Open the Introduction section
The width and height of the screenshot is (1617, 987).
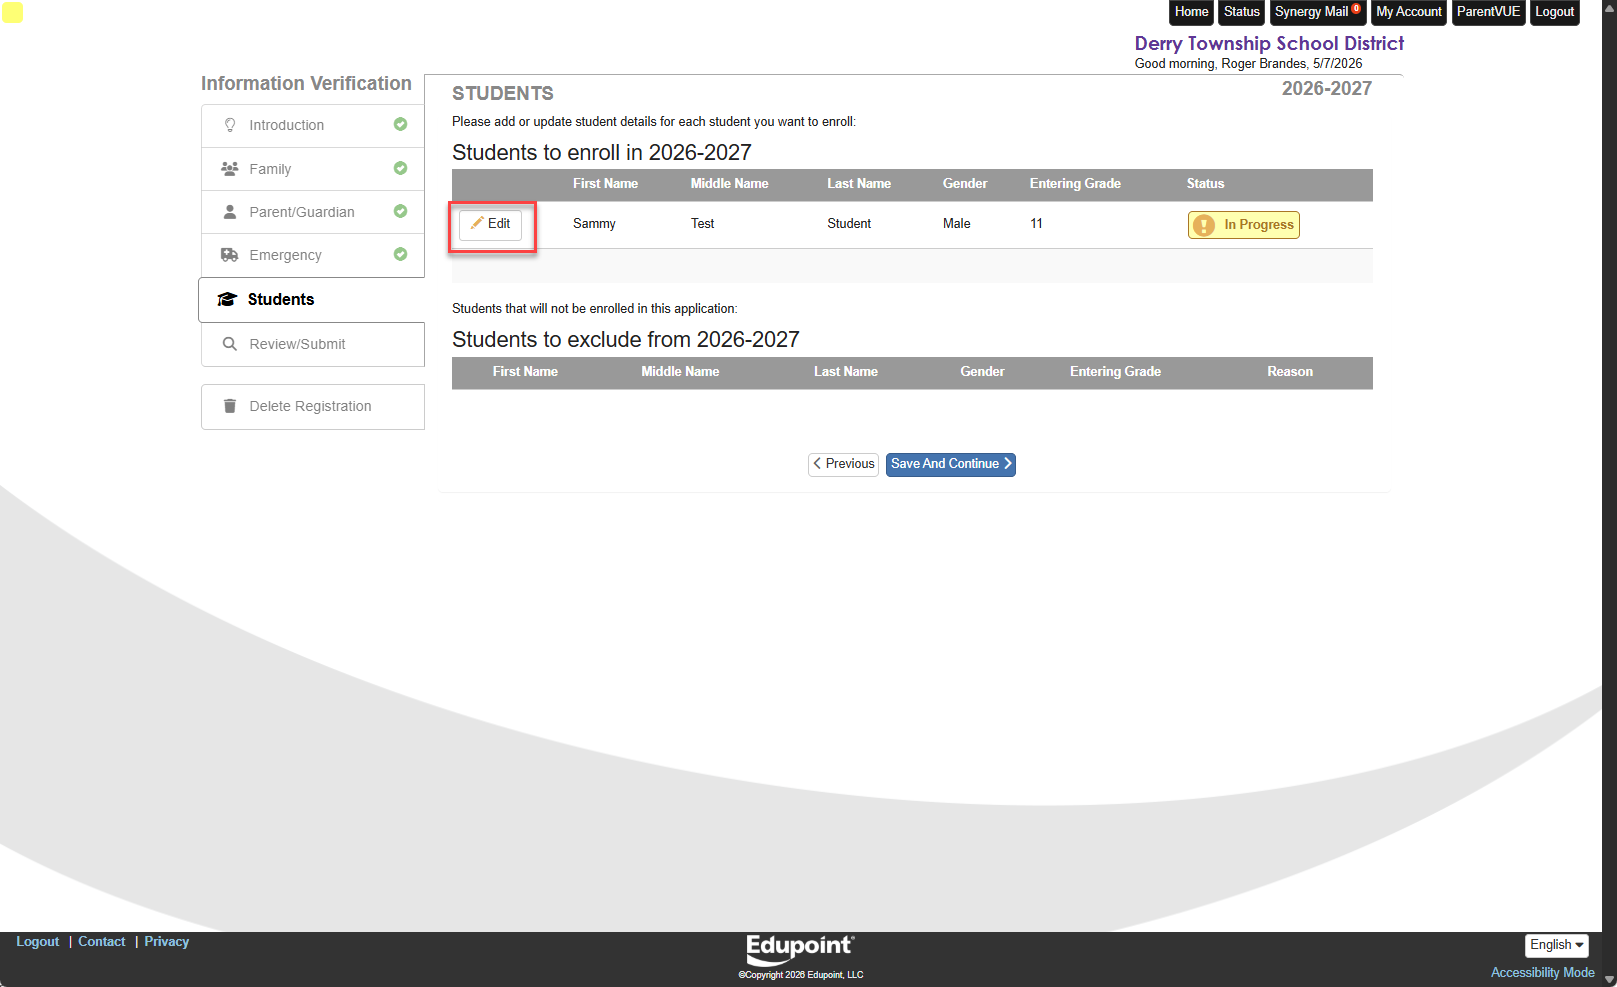point(313,125)
